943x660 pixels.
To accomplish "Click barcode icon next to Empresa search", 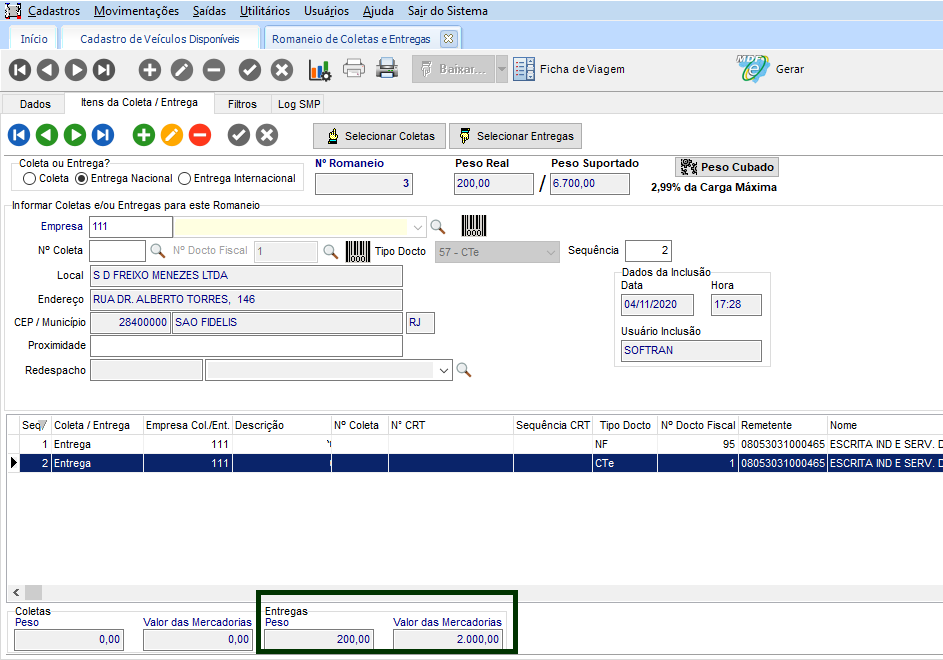I will [474, 226].
